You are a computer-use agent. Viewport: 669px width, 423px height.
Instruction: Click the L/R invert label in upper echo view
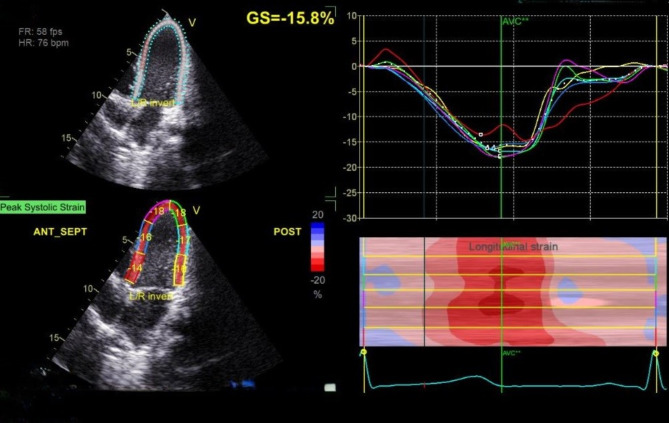[153, 103]
